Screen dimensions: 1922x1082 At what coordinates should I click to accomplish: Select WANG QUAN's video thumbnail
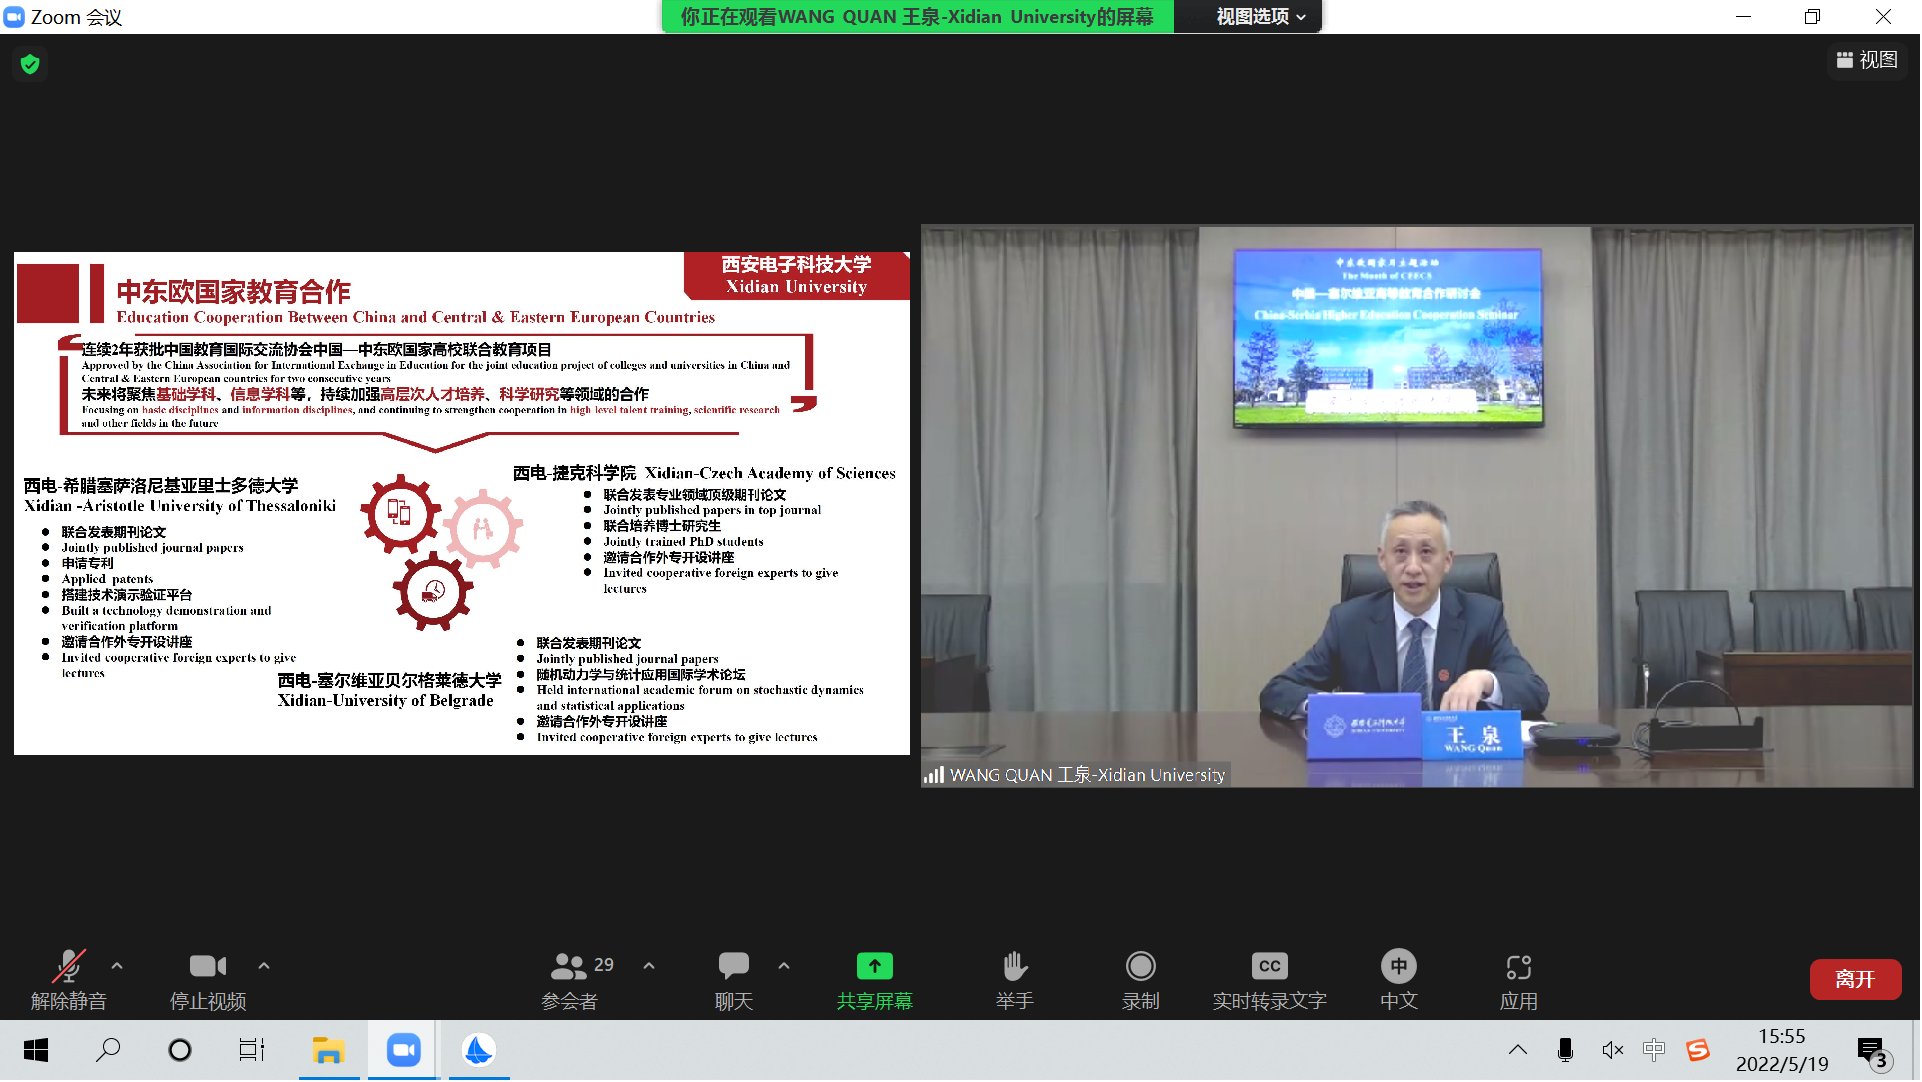click(x=1416, y=506)
